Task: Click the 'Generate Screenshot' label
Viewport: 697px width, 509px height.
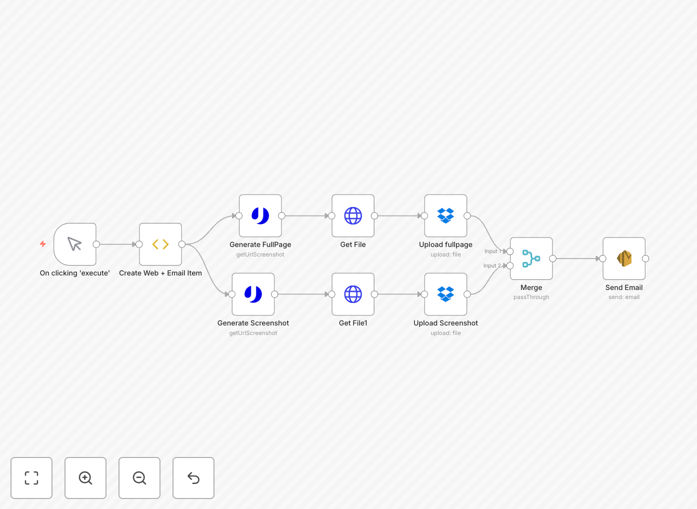Action: (x=253, y=323)
